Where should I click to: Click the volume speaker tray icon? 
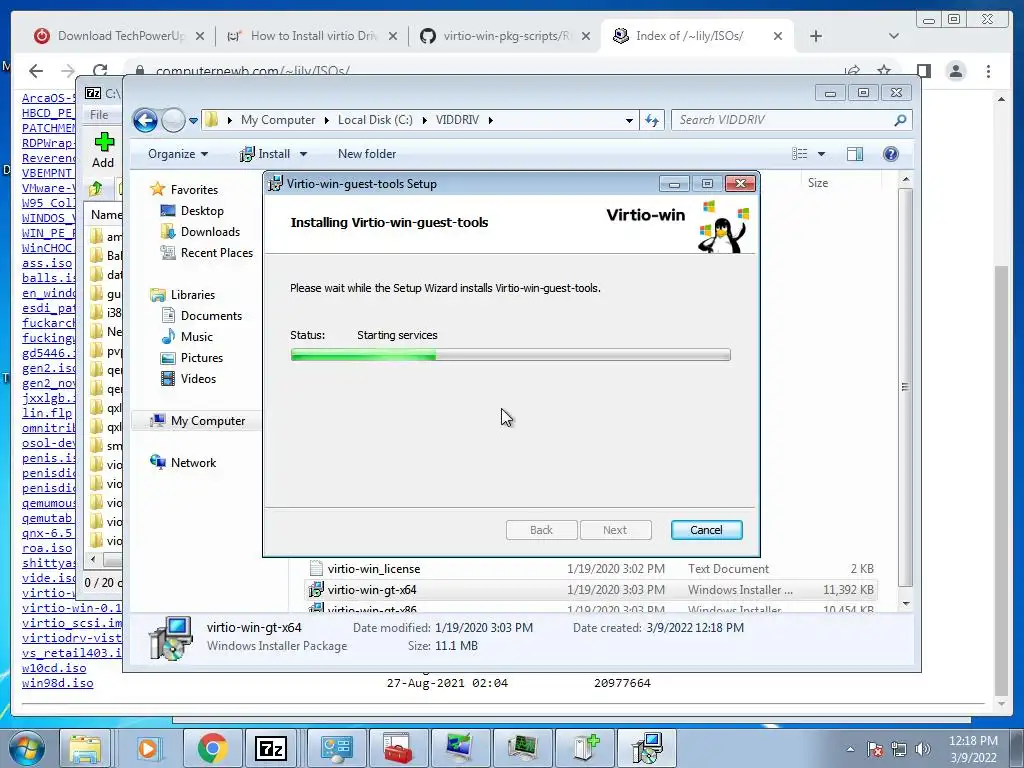point(923,749)
